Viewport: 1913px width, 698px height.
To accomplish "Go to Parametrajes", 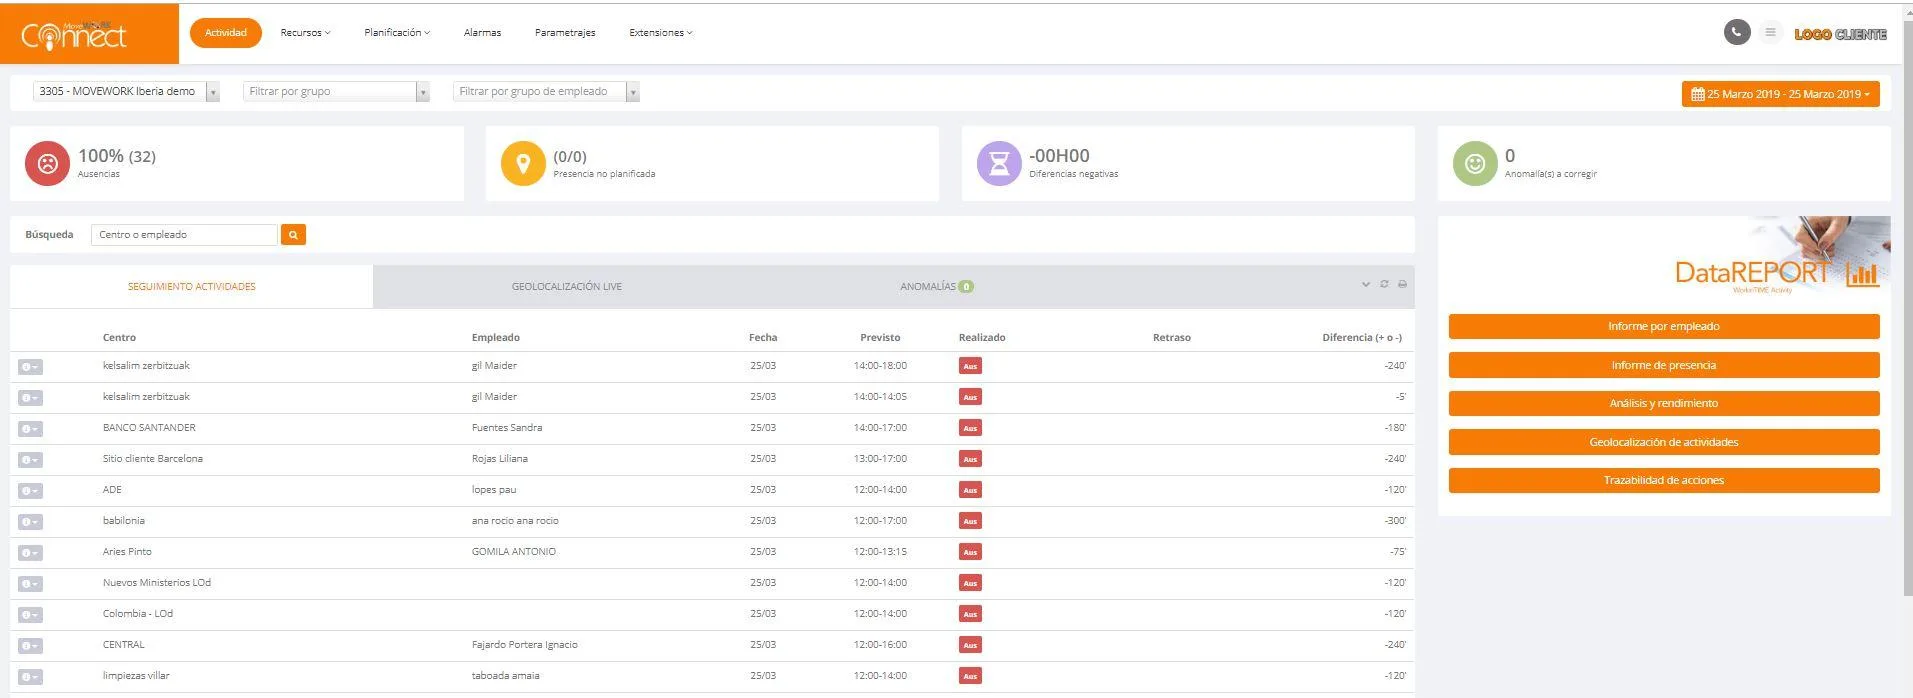I will click(x=565, y=33).
